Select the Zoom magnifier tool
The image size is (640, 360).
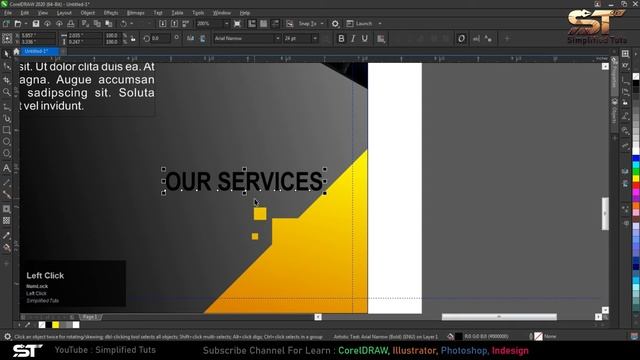click(x=7, y=92)
